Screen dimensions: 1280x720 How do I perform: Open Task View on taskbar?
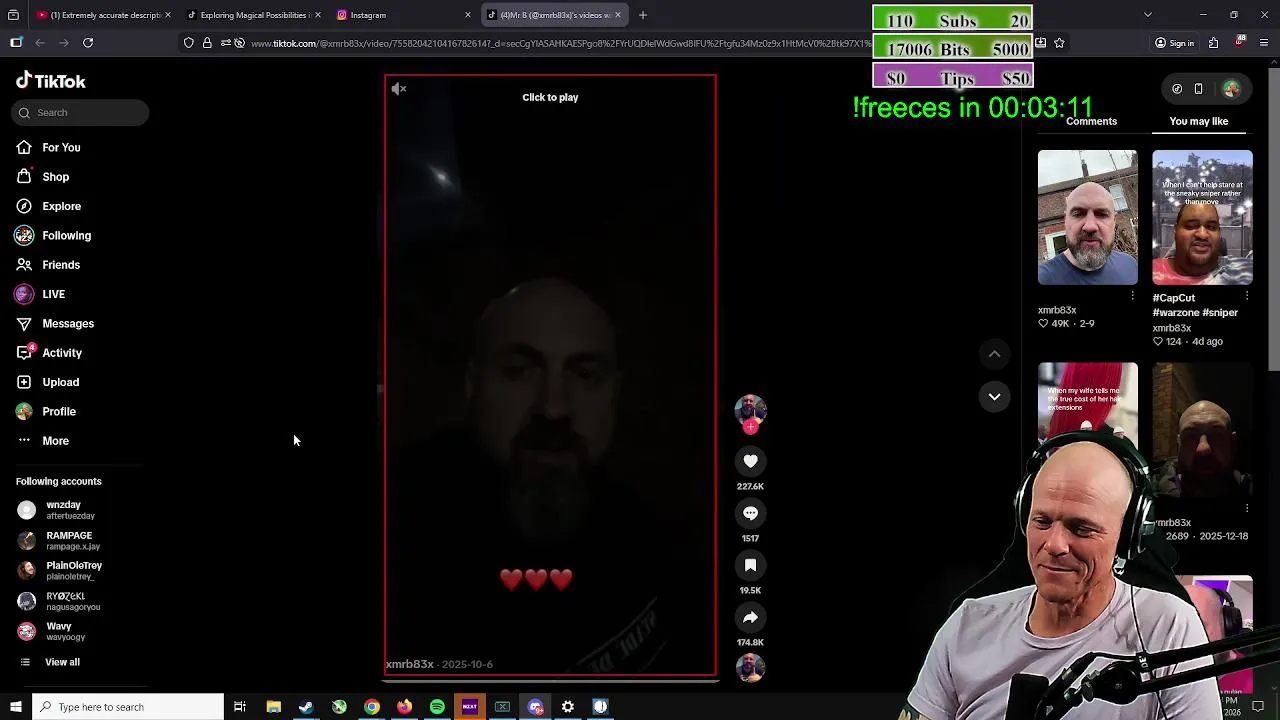pyautogui.click(x=240, y=707)
